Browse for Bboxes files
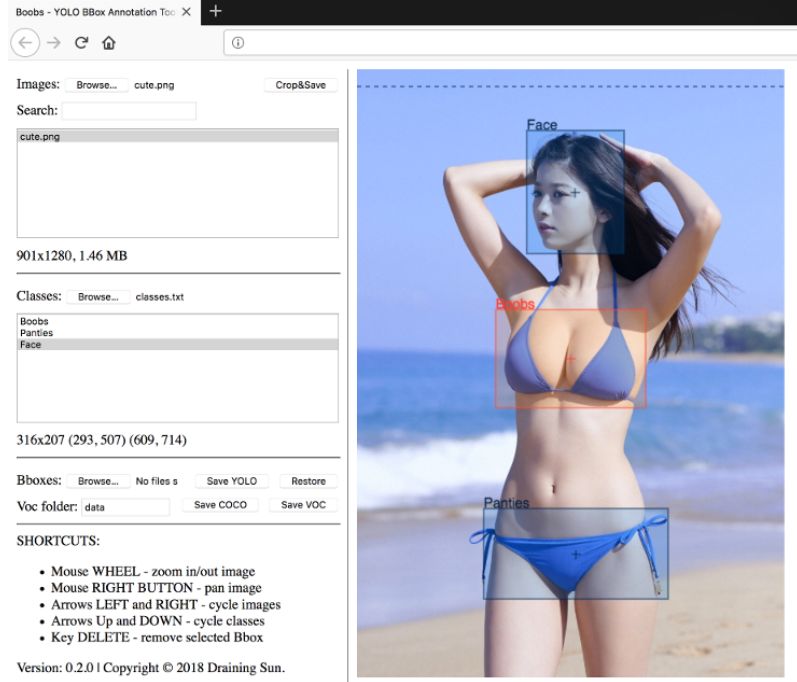 click(98, 481)
